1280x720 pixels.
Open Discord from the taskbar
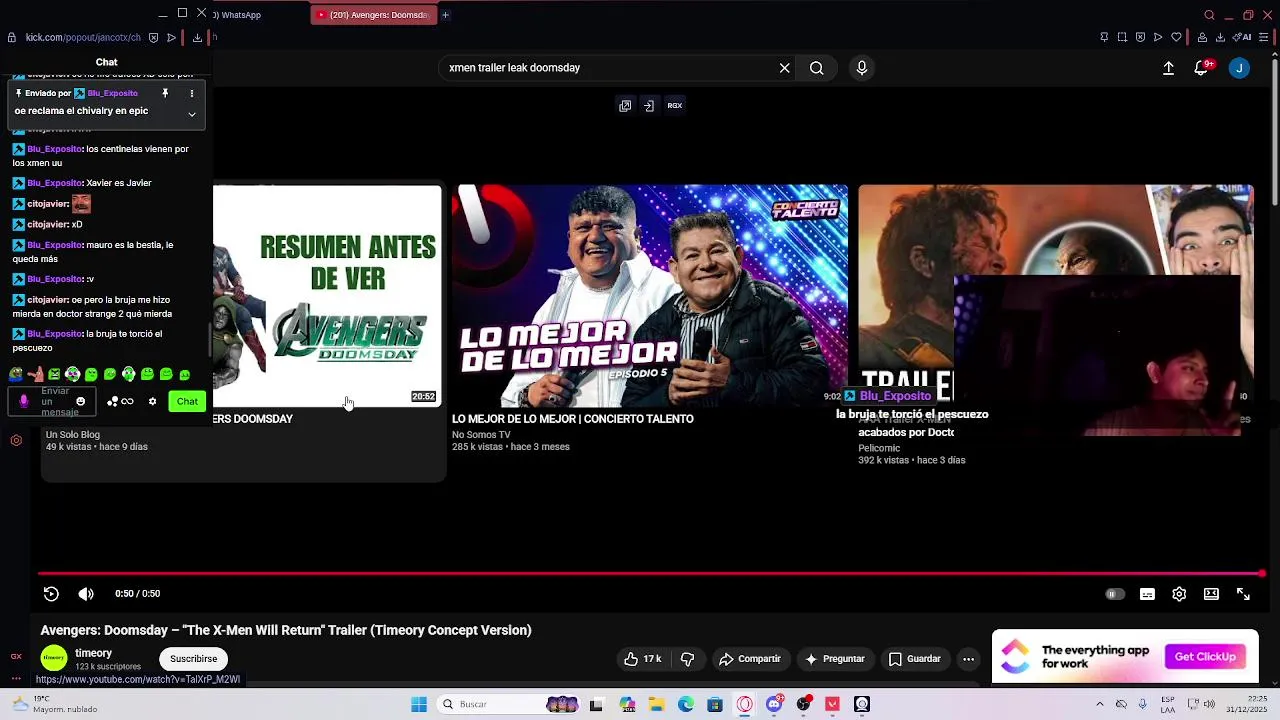point(774,704)
